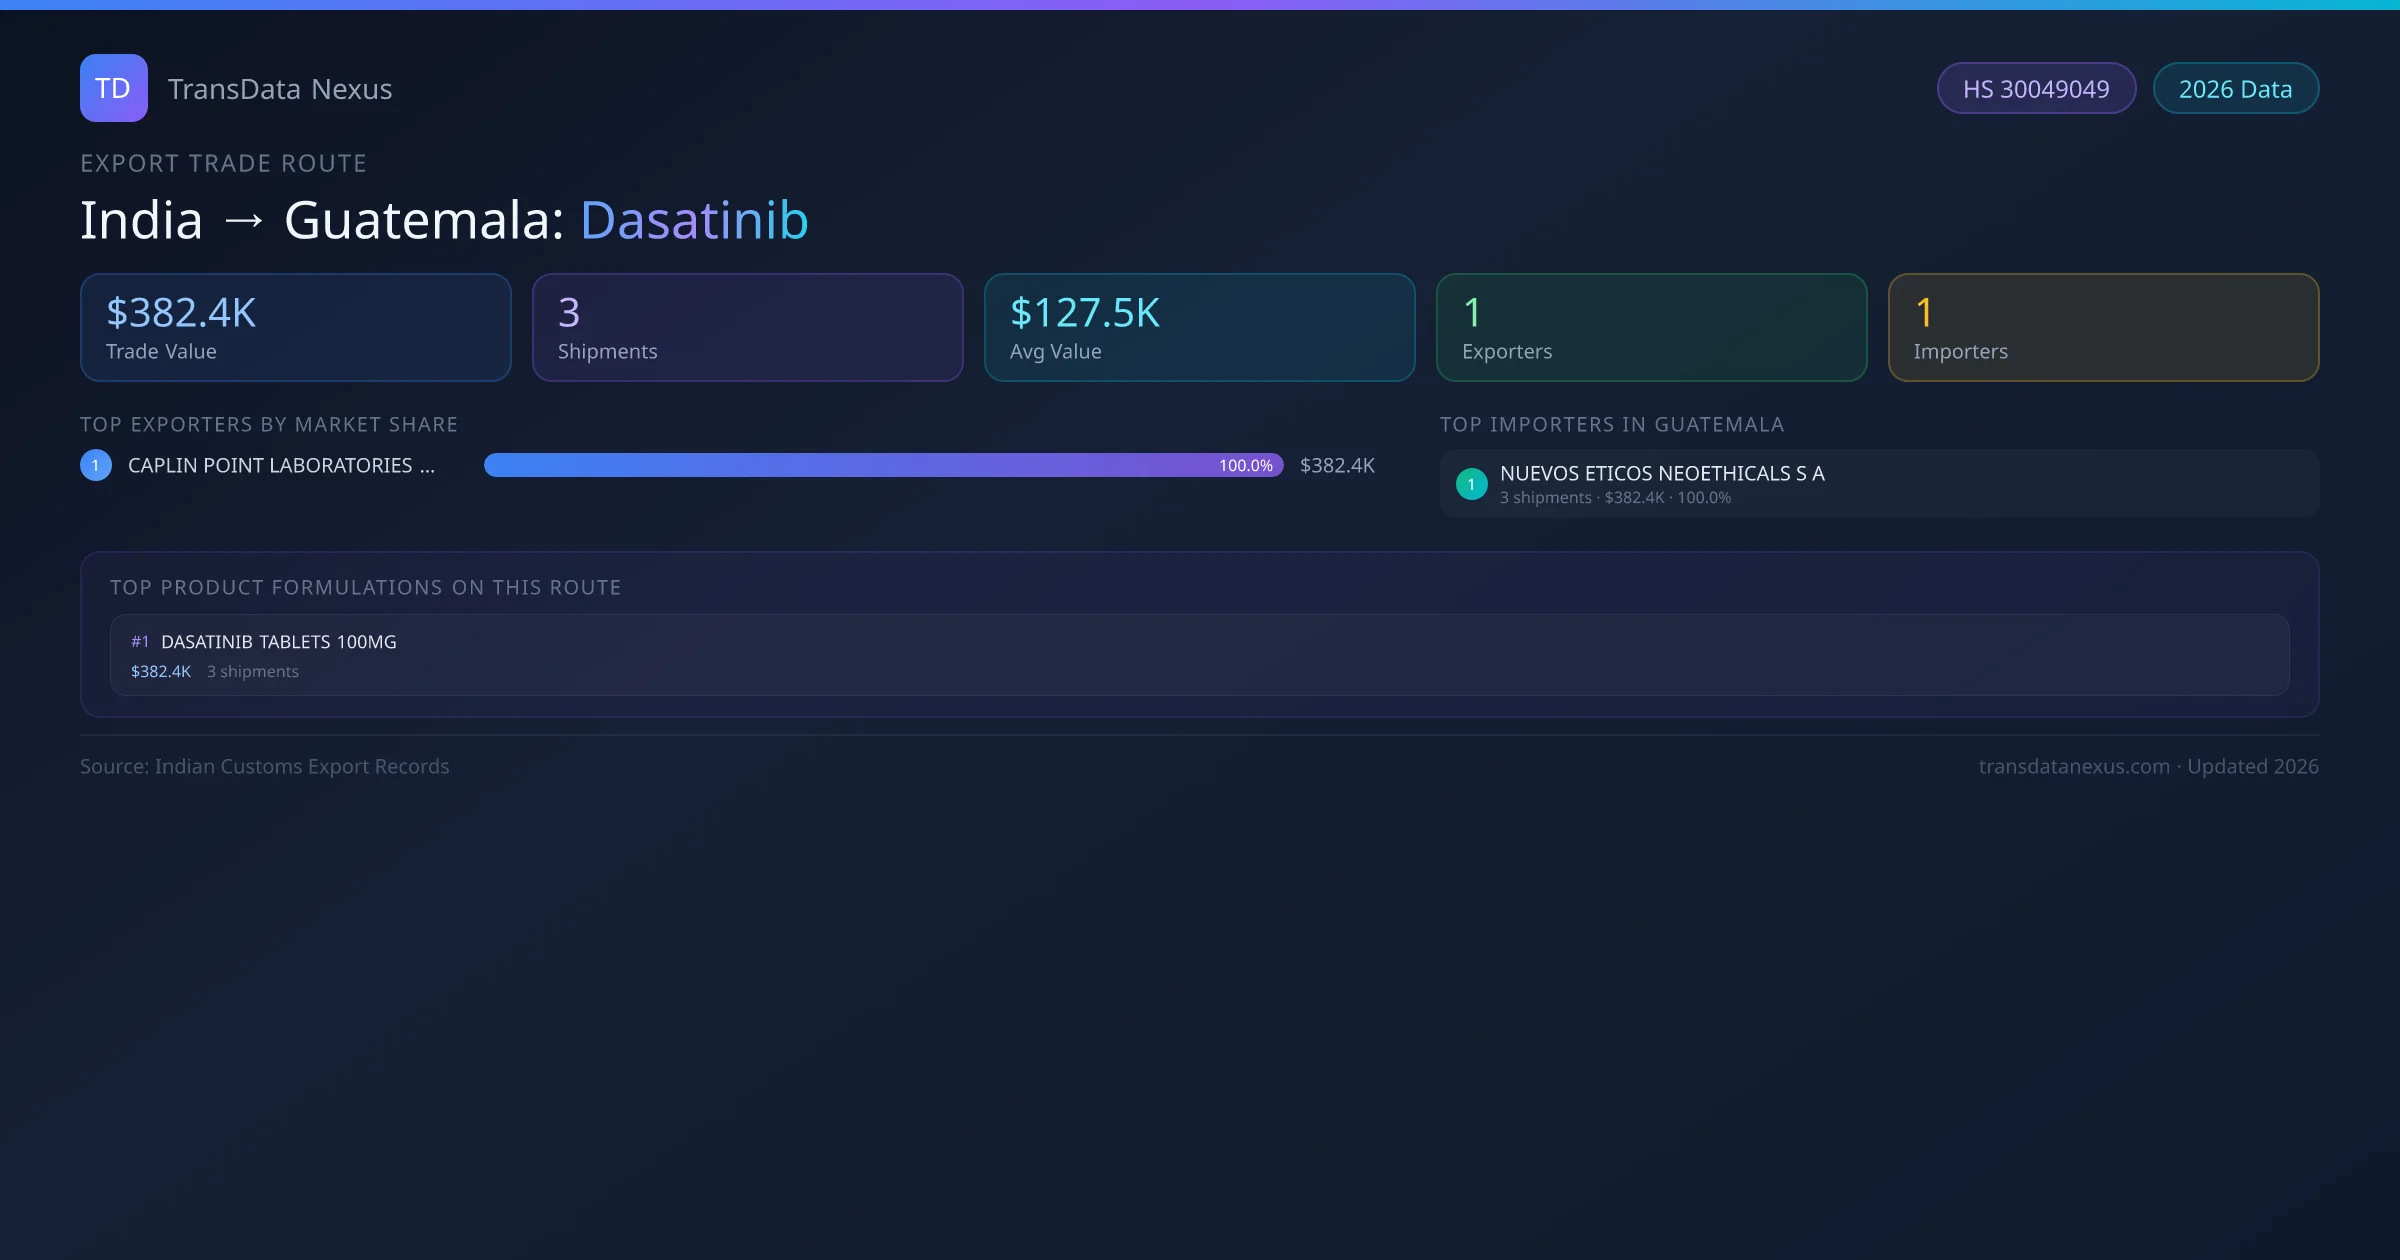2400x1260 pixels.
Task: Open the EXPORT TRADE ROUTE section header
Action: point(223,163)
